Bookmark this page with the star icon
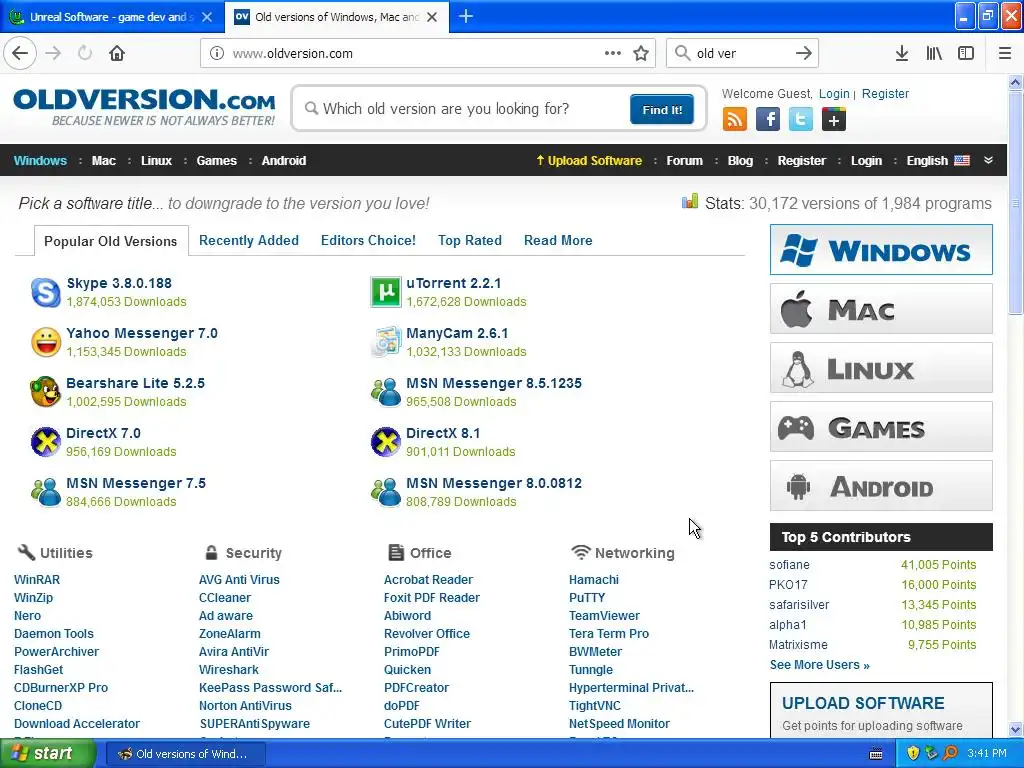Image resolution: width=1024 pixels, height=768 pixels. pyautogui.click(x=641, y=54)
